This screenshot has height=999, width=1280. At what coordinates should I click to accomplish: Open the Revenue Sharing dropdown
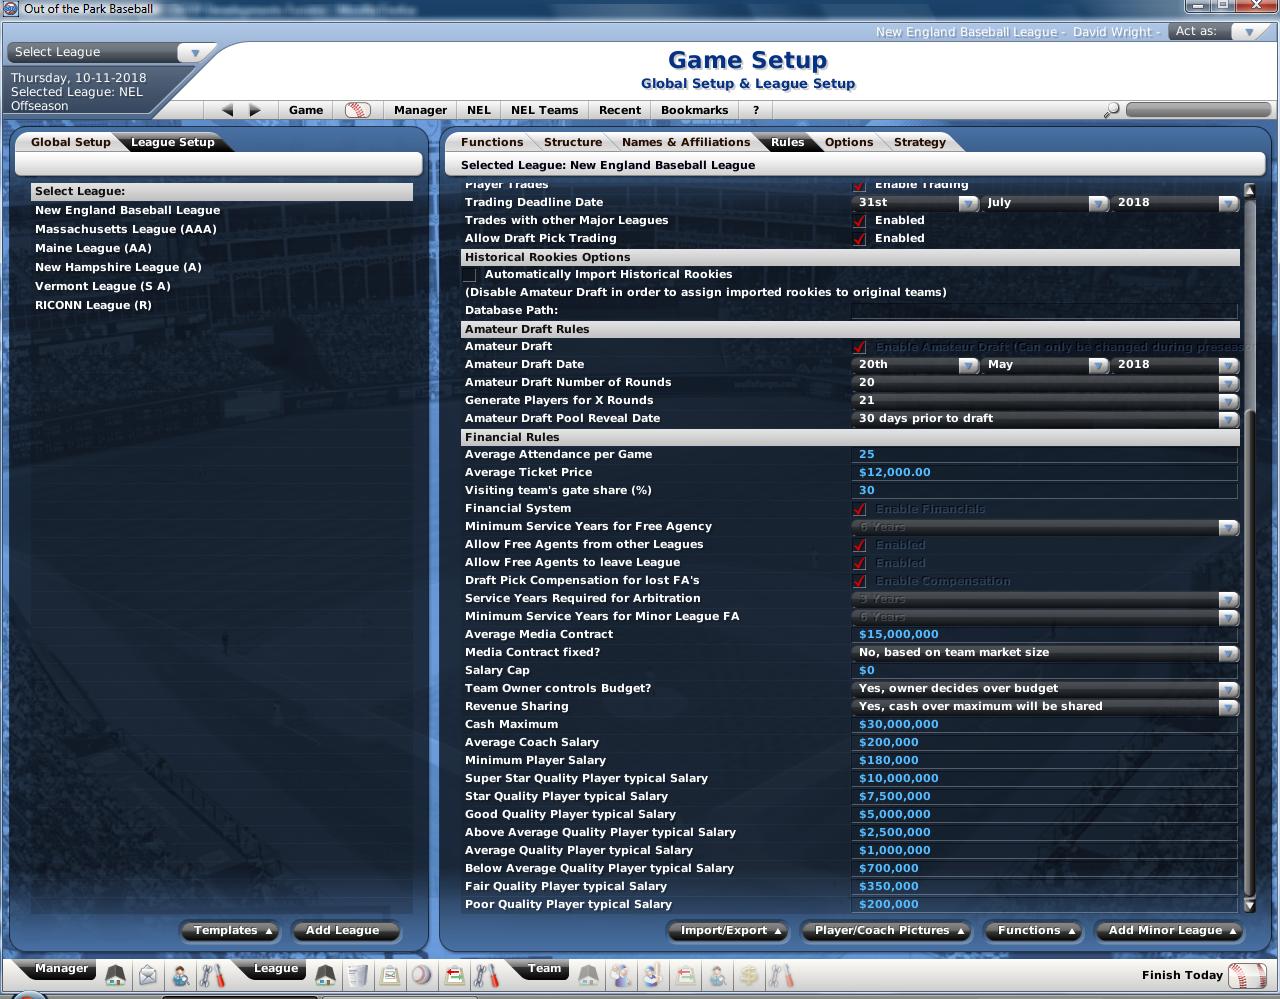pos(1046,707)
